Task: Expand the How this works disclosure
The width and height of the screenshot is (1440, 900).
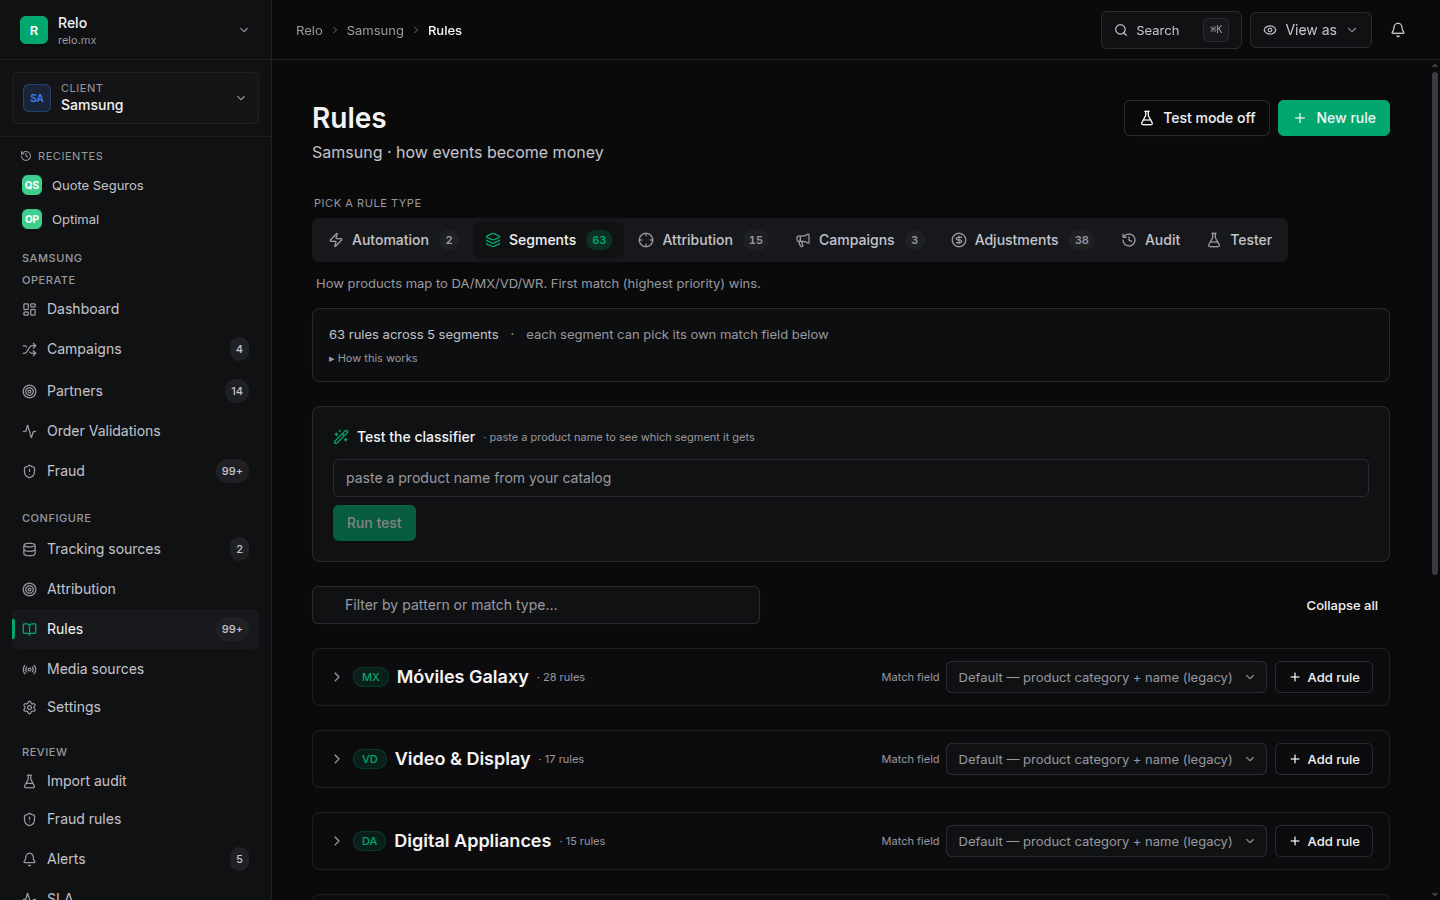Action: pyautogui.click(x=373, y=358)
